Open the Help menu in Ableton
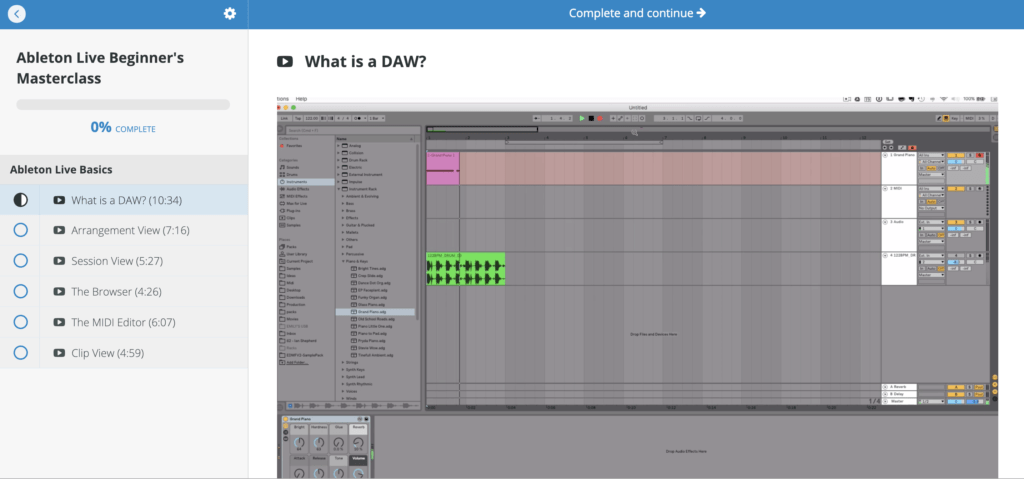The width and height of the screenshot is (1024, 479). 301,99
